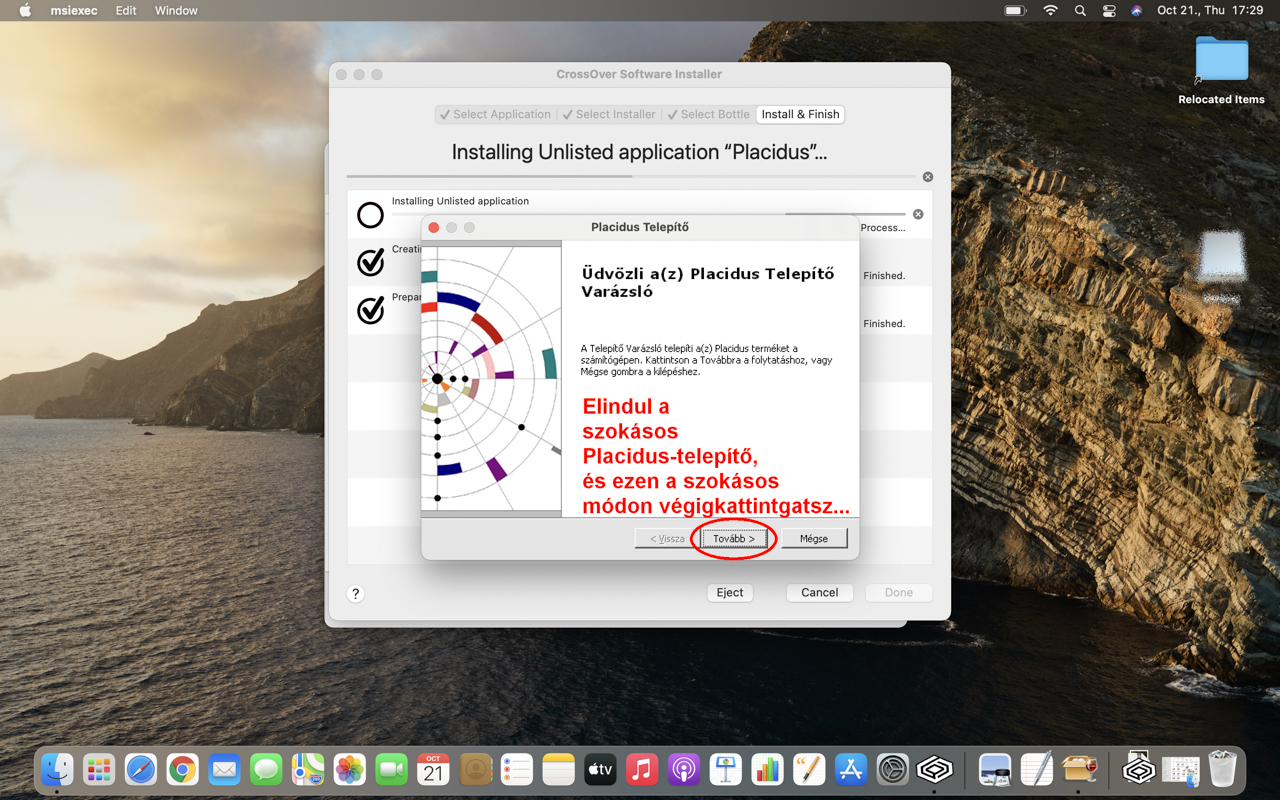The image size is (1280, 800).
Task: Click Mégse to cancel the Placidus installer
Action: click(x=814, y=538)
